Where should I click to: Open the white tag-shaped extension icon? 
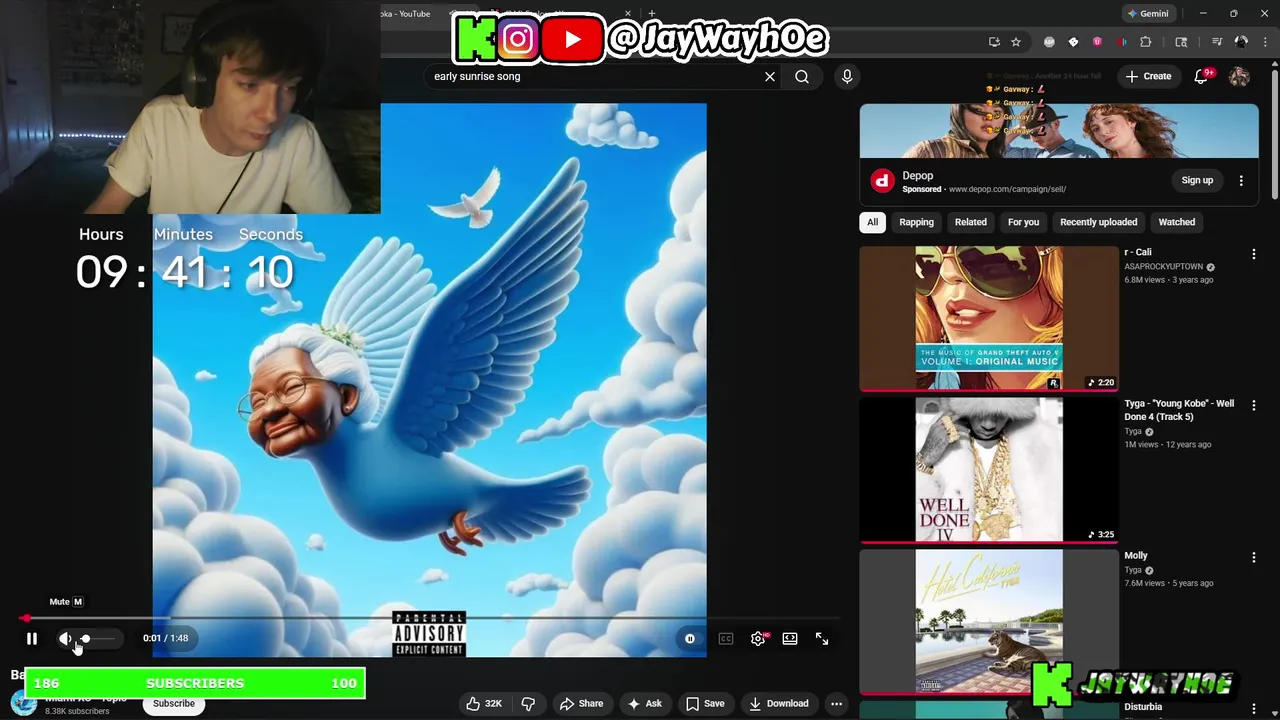click(x=1073, y=42)
